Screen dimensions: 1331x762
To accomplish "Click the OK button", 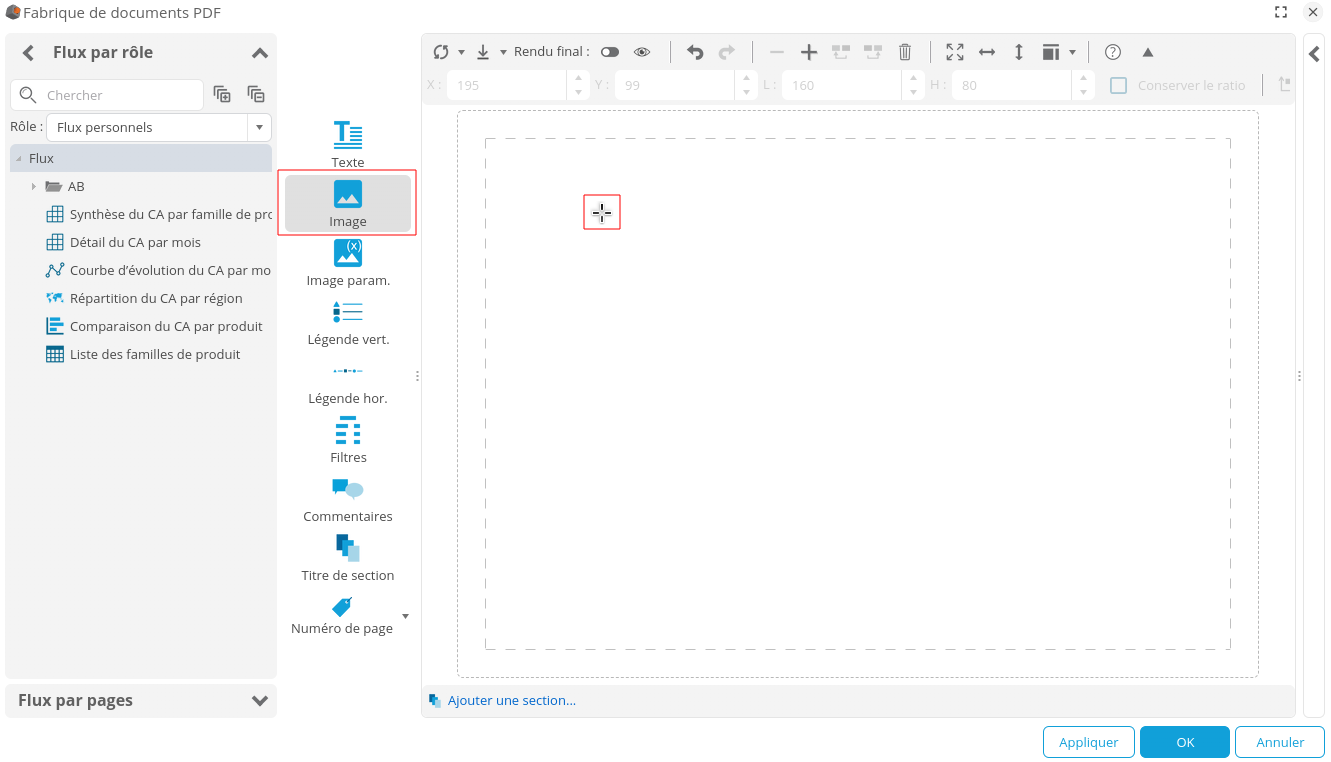I will click(1185, 742).
